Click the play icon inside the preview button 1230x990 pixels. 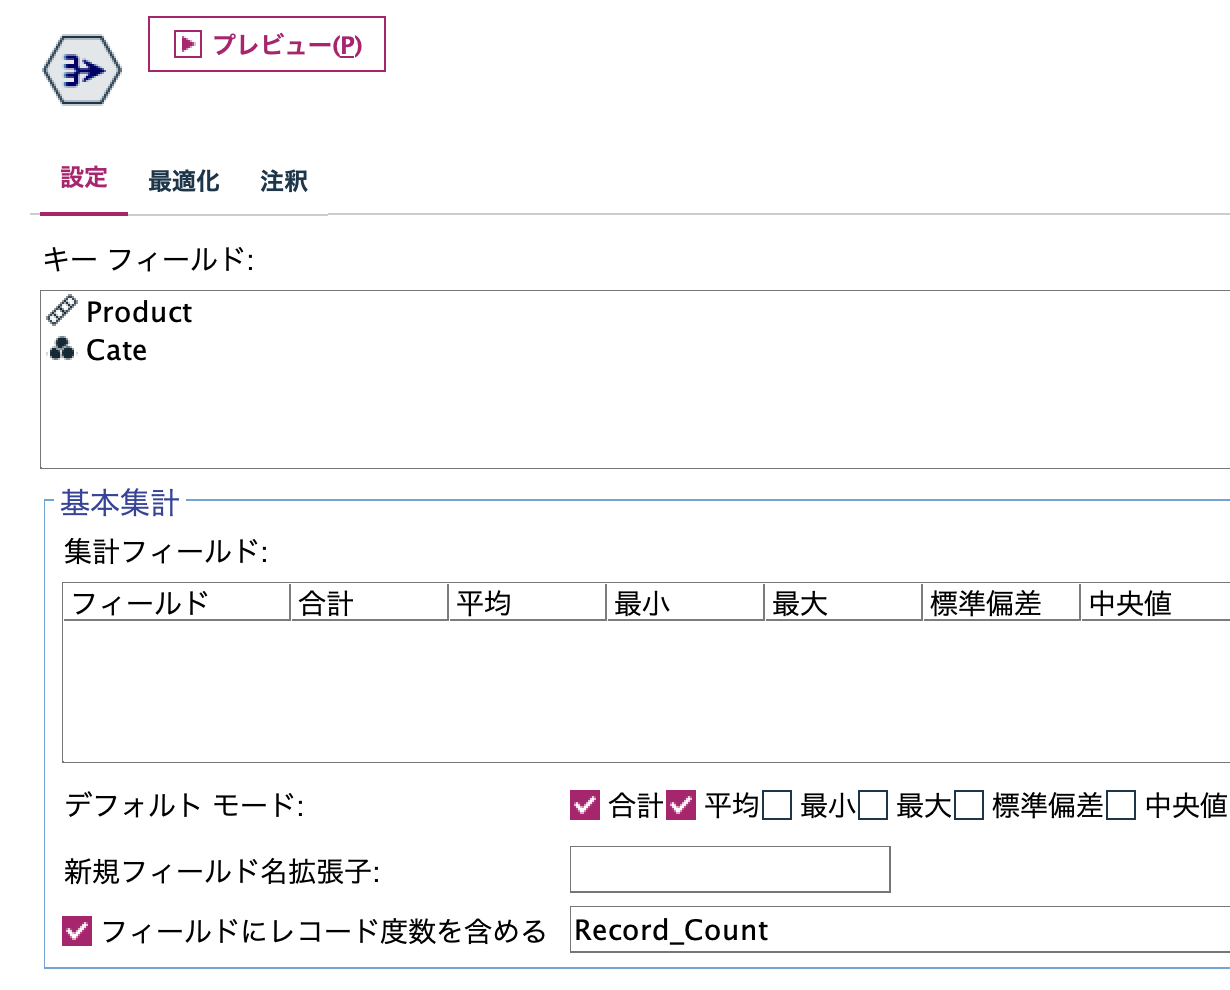pos(188,44)
